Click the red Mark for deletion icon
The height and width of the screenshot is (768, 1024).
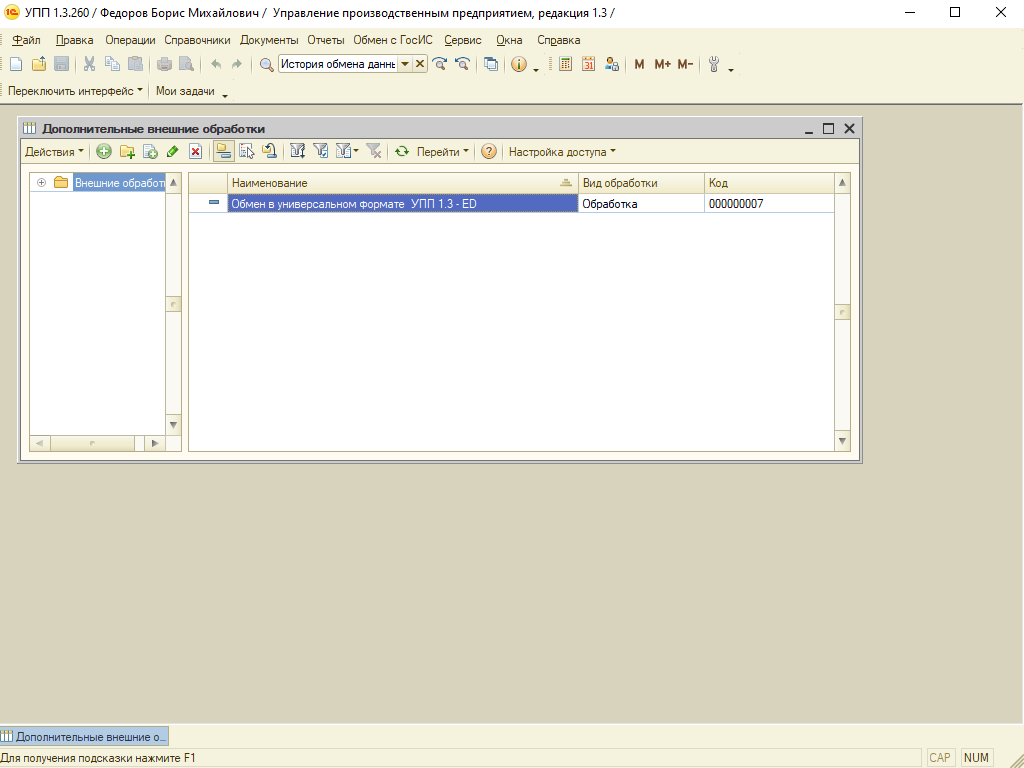click(x=196, y=152)
